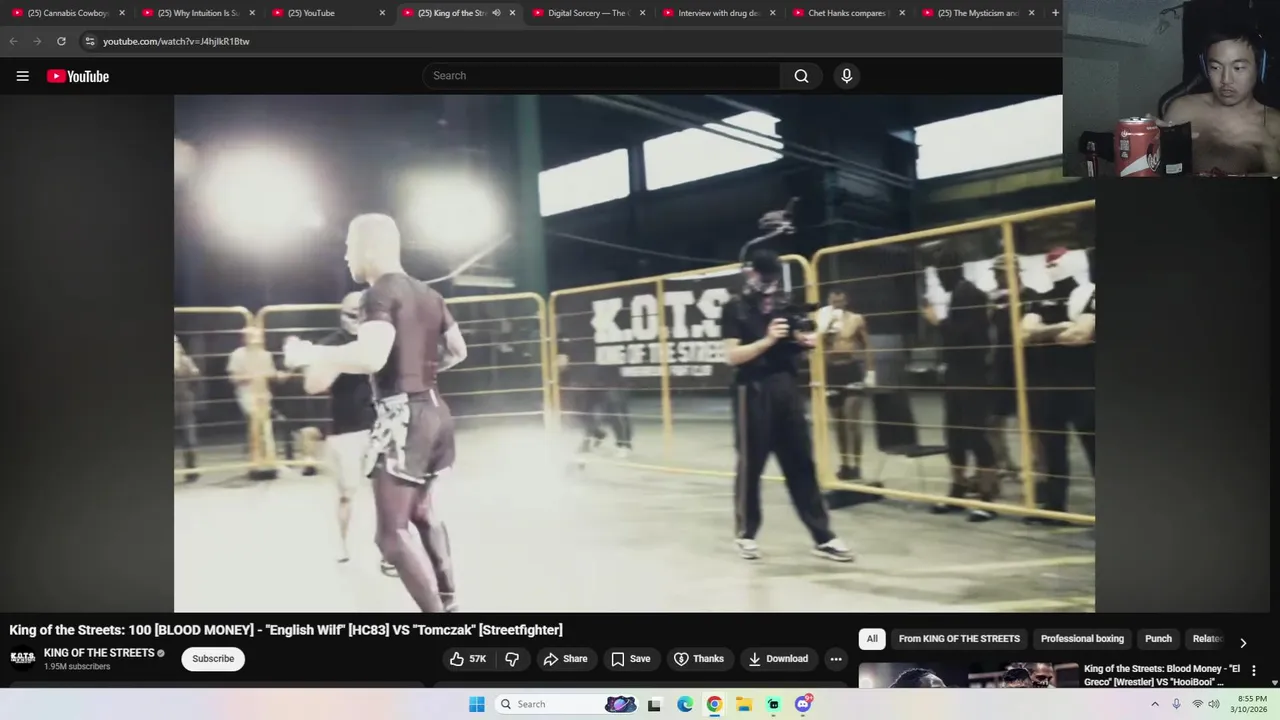
Task: Open options menu for El Greco video
Action: pyautogui.click(x=1254, y=671)
